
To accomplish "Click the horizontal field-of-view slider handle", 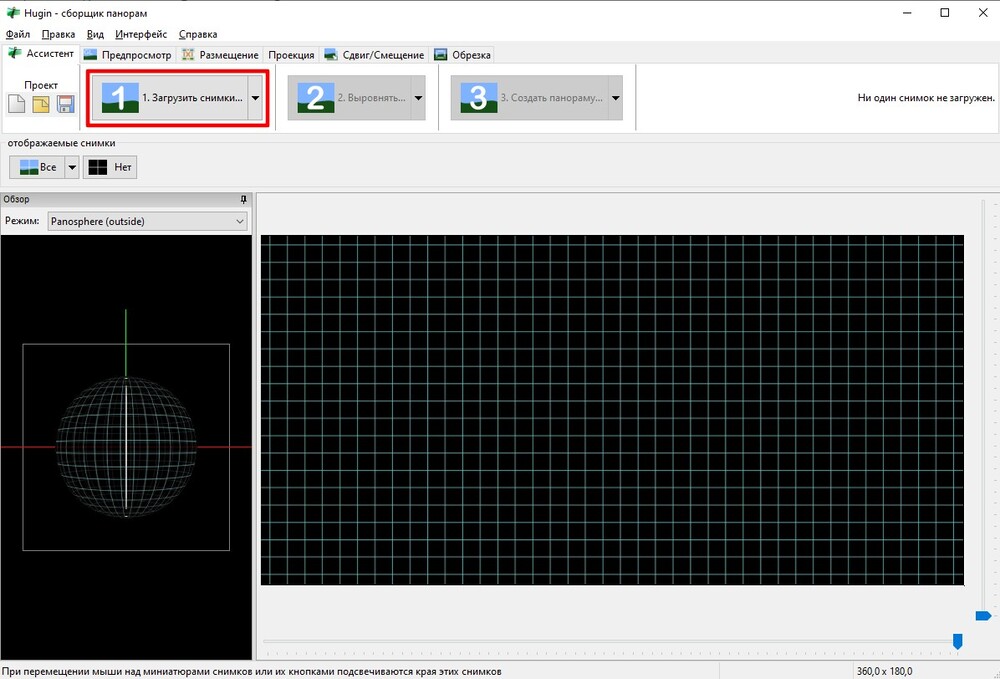I will [957, 641].
